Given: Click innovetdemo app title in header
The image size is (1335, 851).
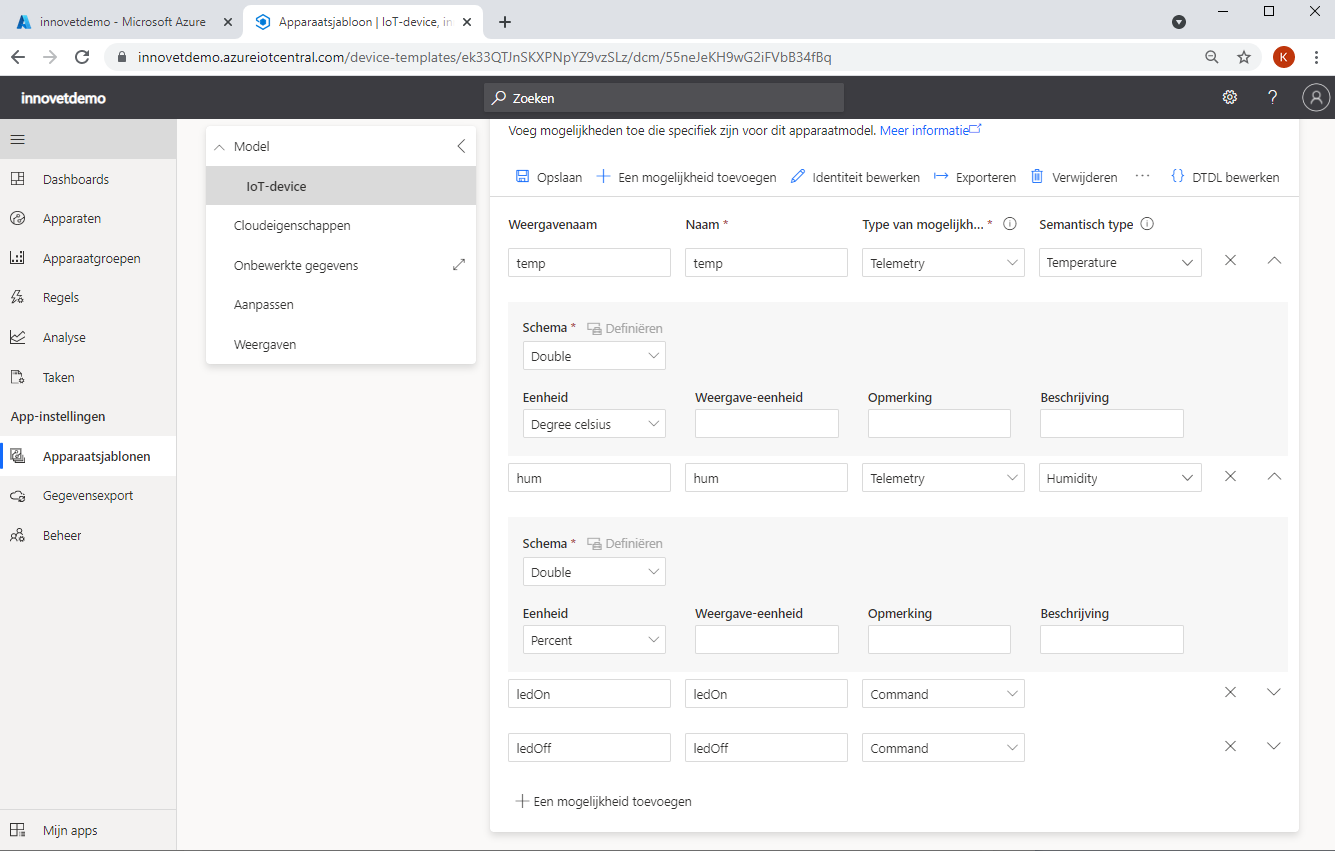Looking at the screenshot, I should (63, 98).
